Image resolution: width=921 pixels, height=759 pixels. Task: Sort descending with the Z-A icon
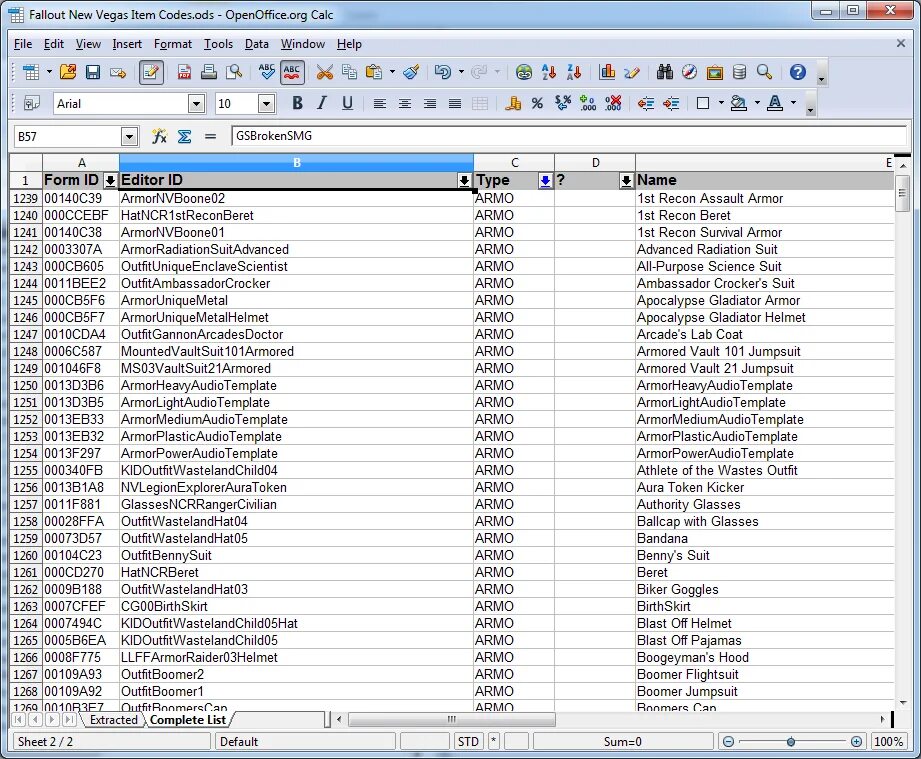(x=574, y=72)
